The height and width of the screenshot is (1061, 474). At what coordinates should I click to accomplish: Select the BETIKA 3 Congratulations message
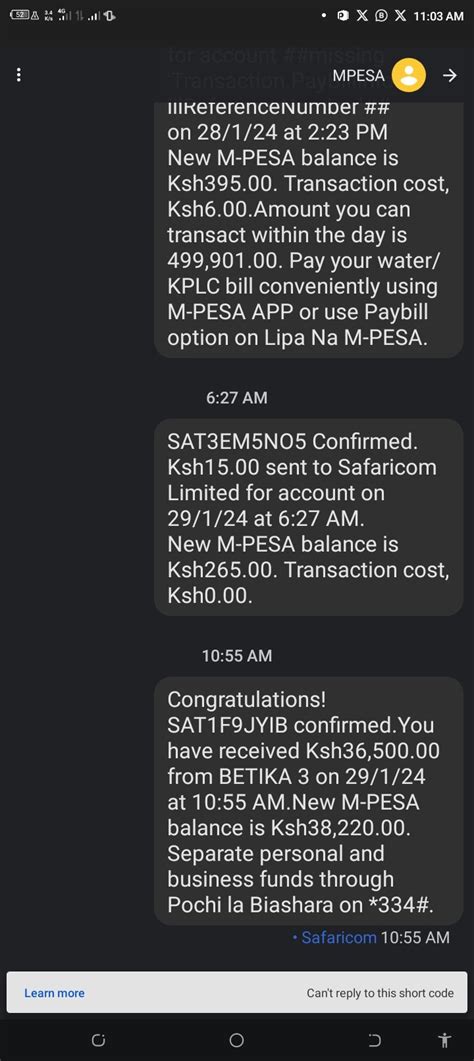pyautogui.click(x=309, y=801)
